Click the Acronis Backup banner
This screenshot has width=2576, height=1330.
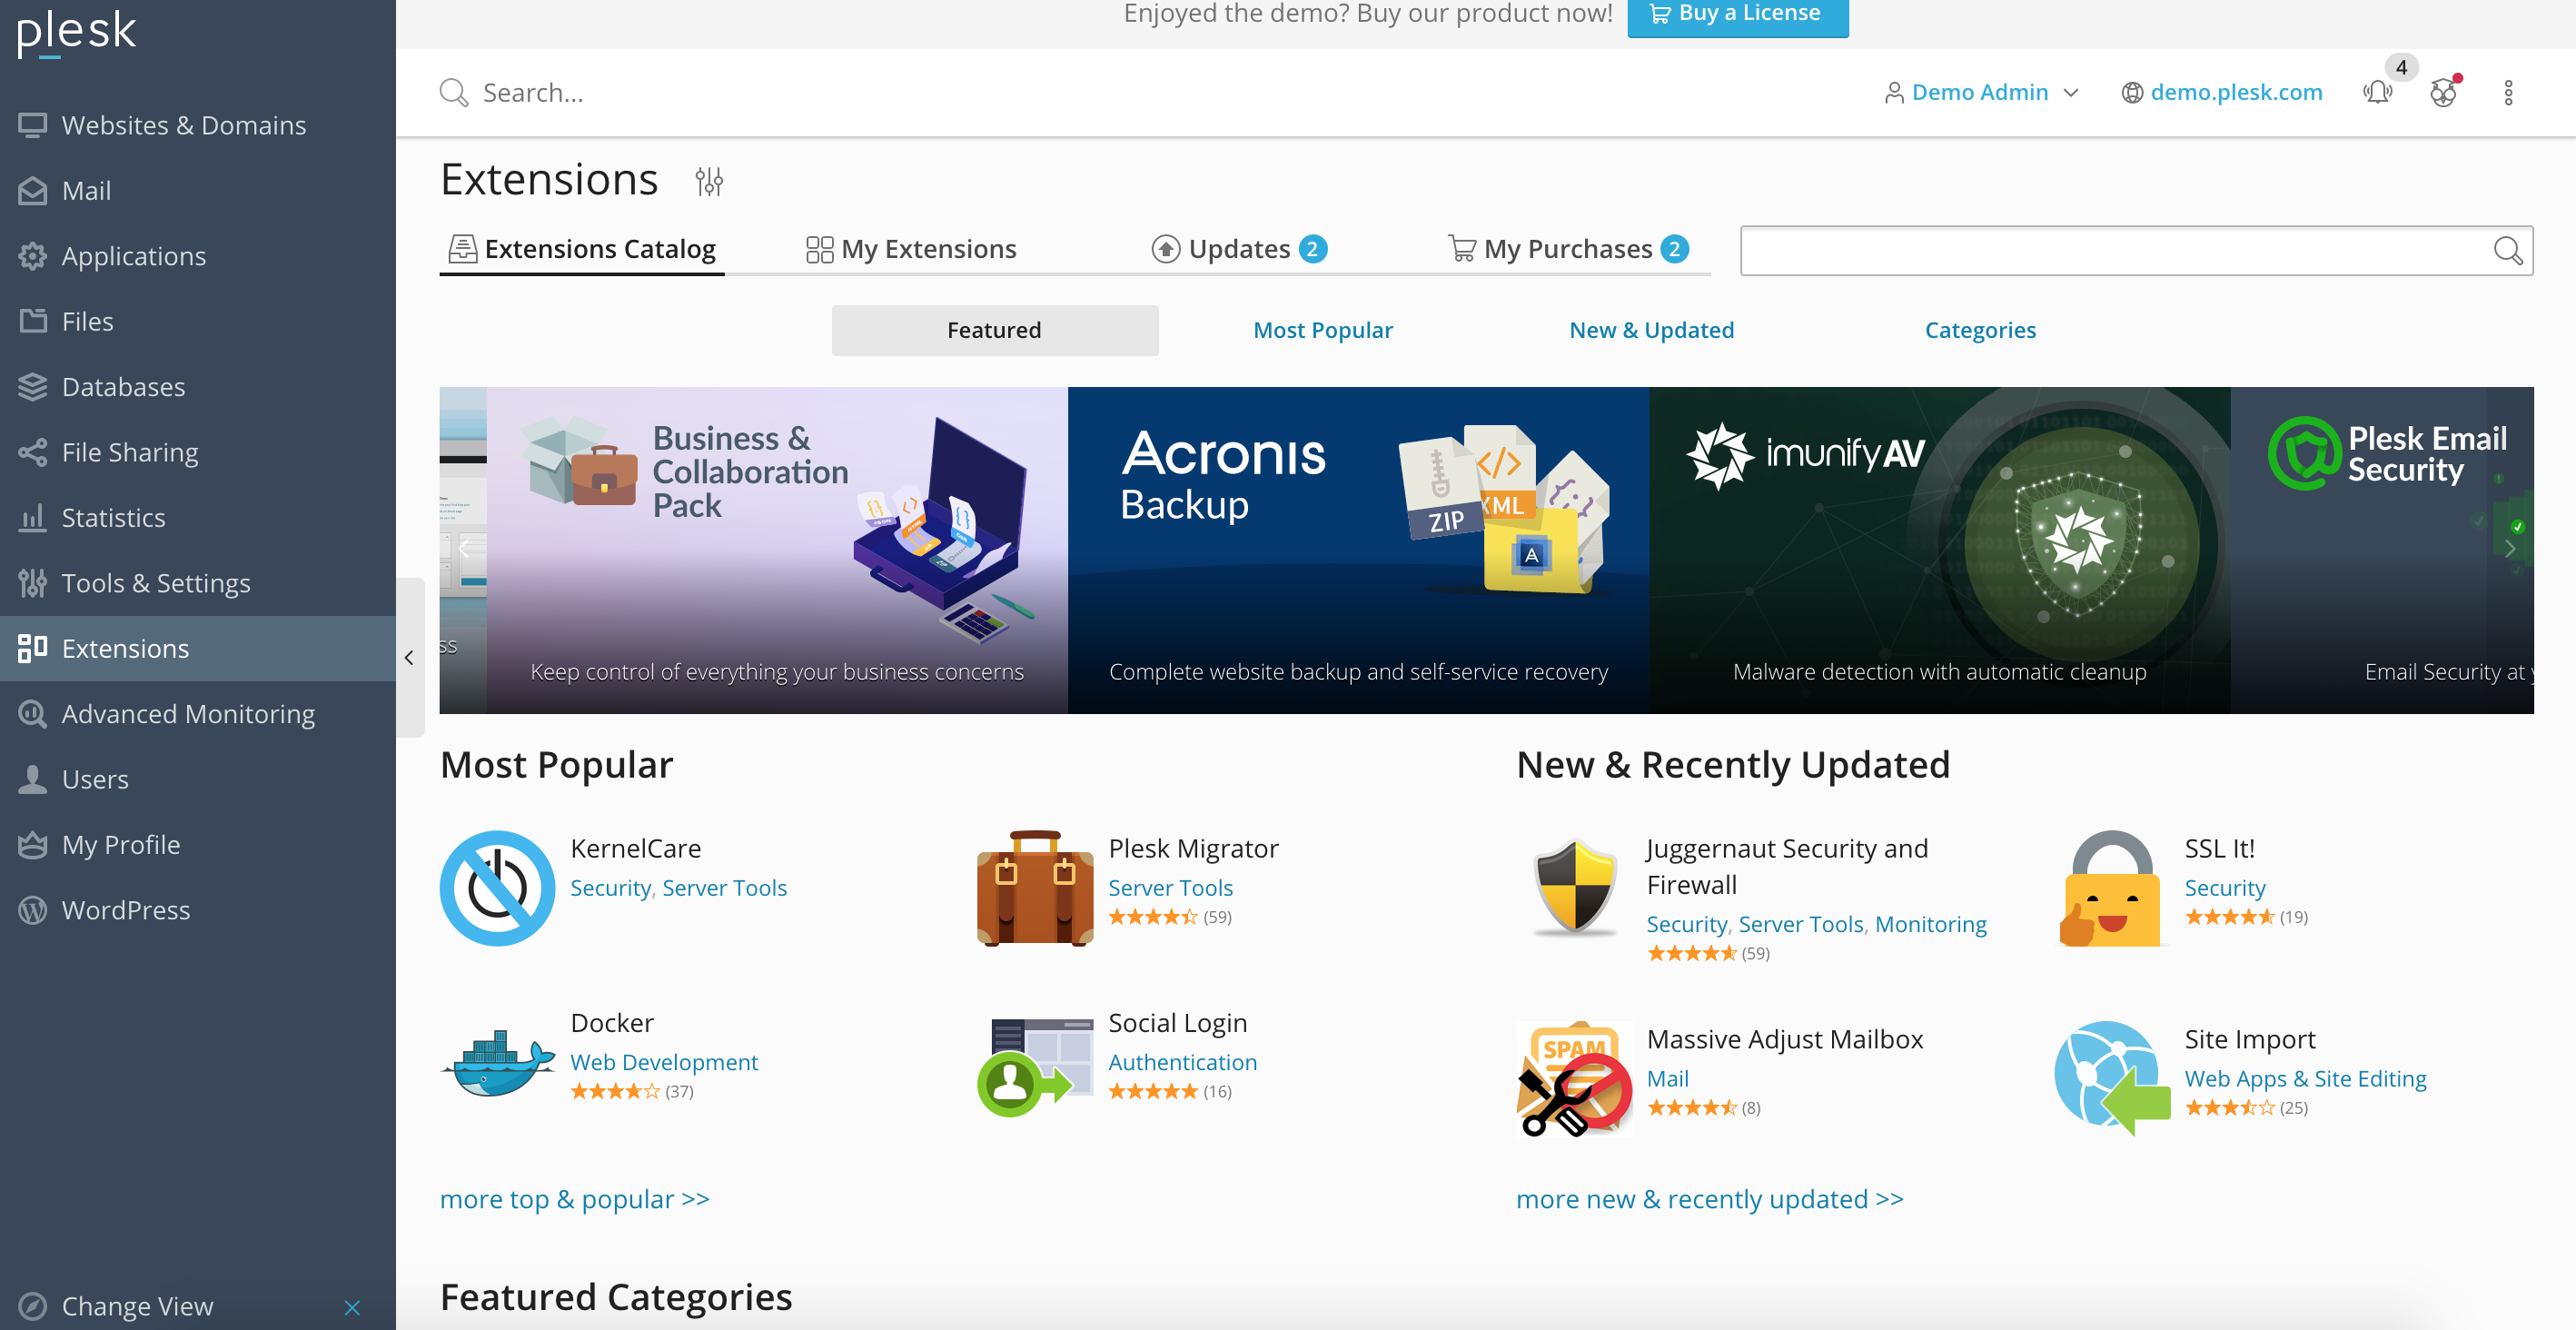1357,549
